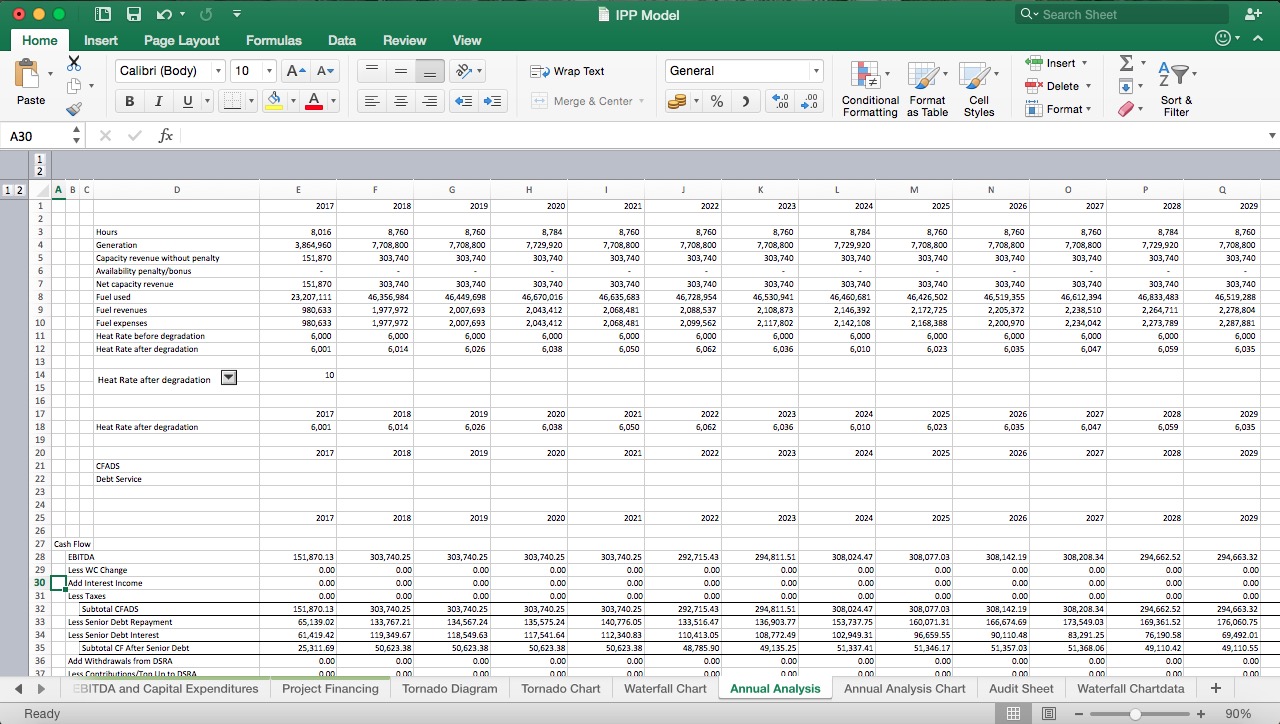Viewport: 1280px width, 724px height.
Task: Open the Heat Rate dropdown in the worksheet
Action: [229, 377]
